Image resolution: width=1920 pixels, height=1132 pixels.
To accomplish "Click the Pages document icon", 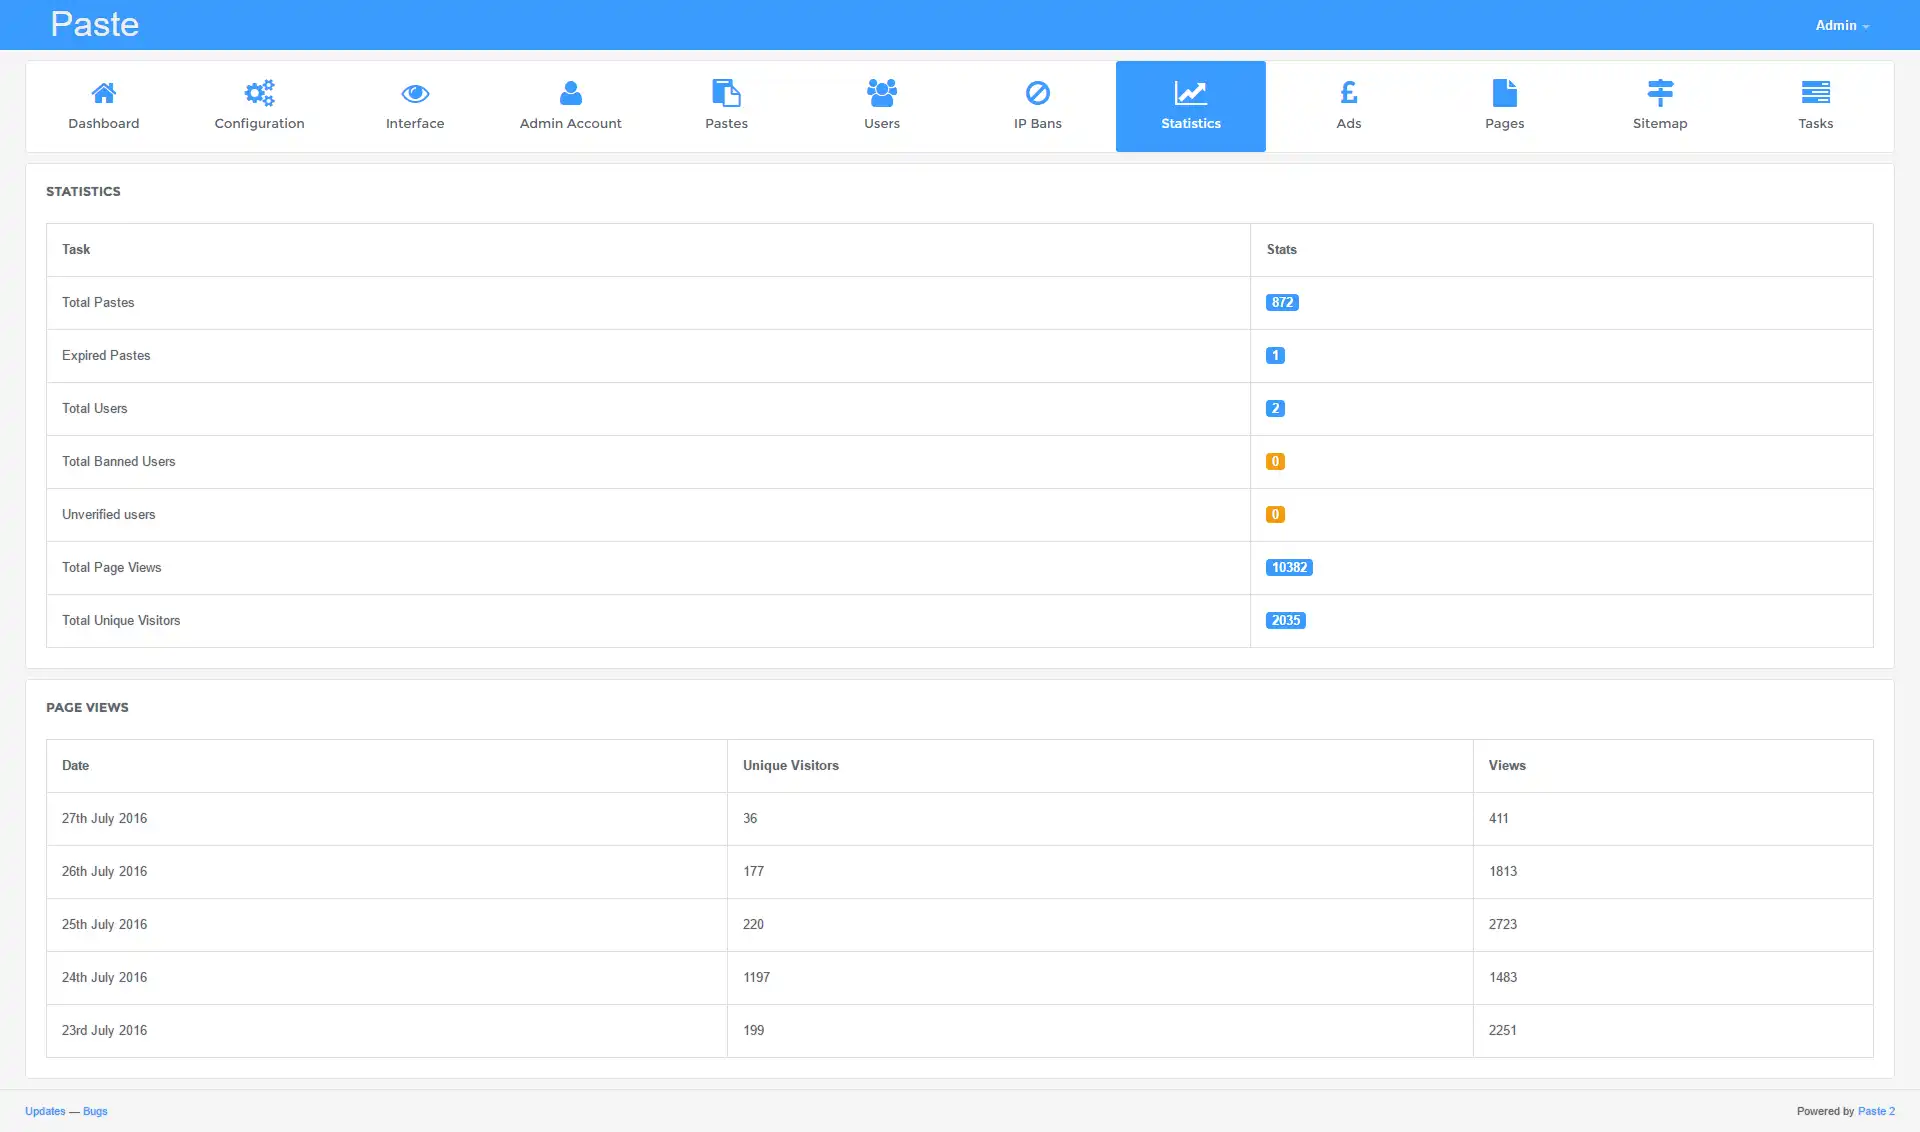I will click(1504, 94).
